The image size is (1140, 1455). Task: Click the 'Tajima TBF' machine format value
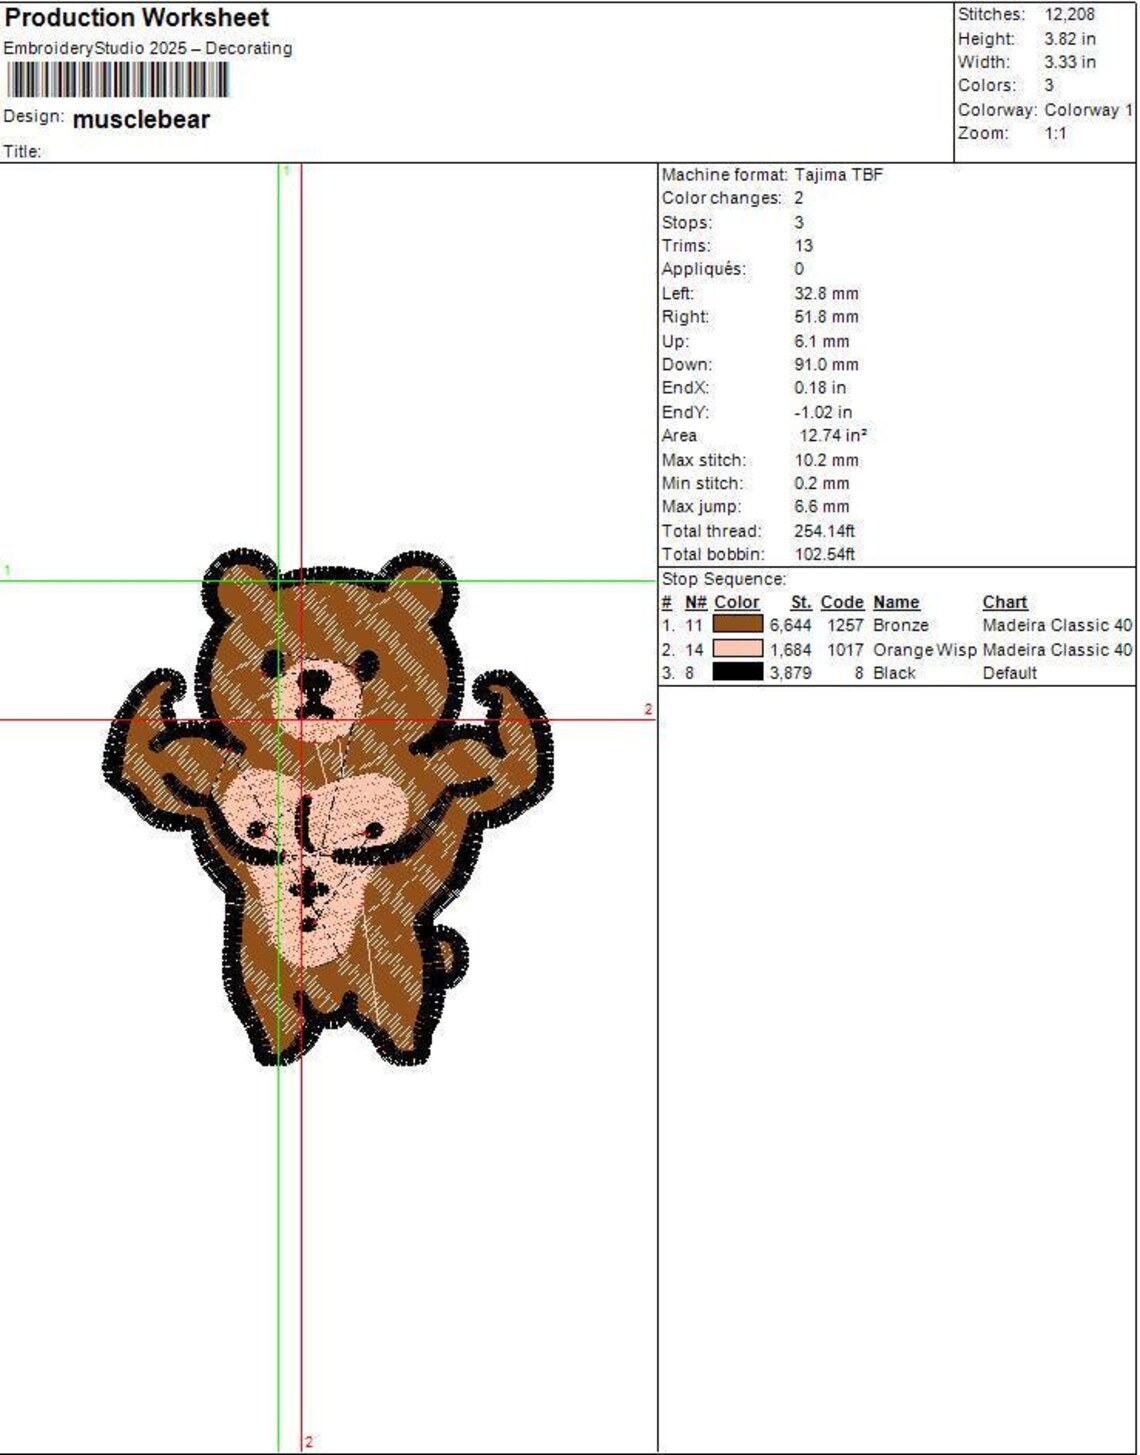tap(838, 175)
